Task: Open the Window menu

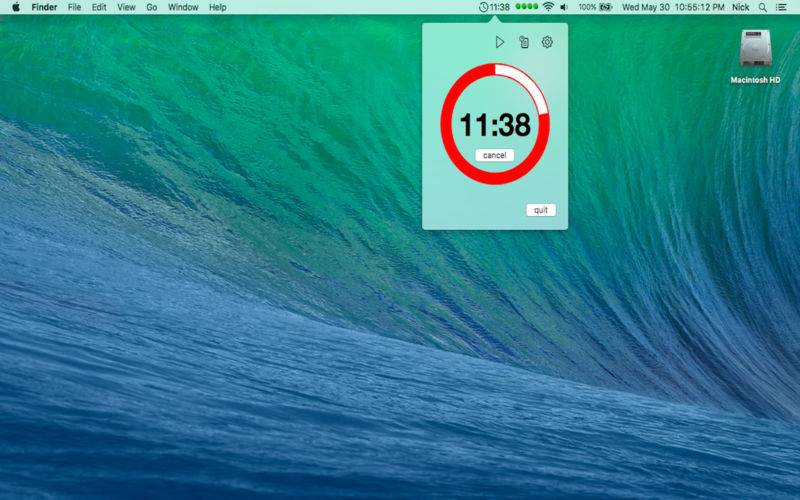Action: coord(183,7)
